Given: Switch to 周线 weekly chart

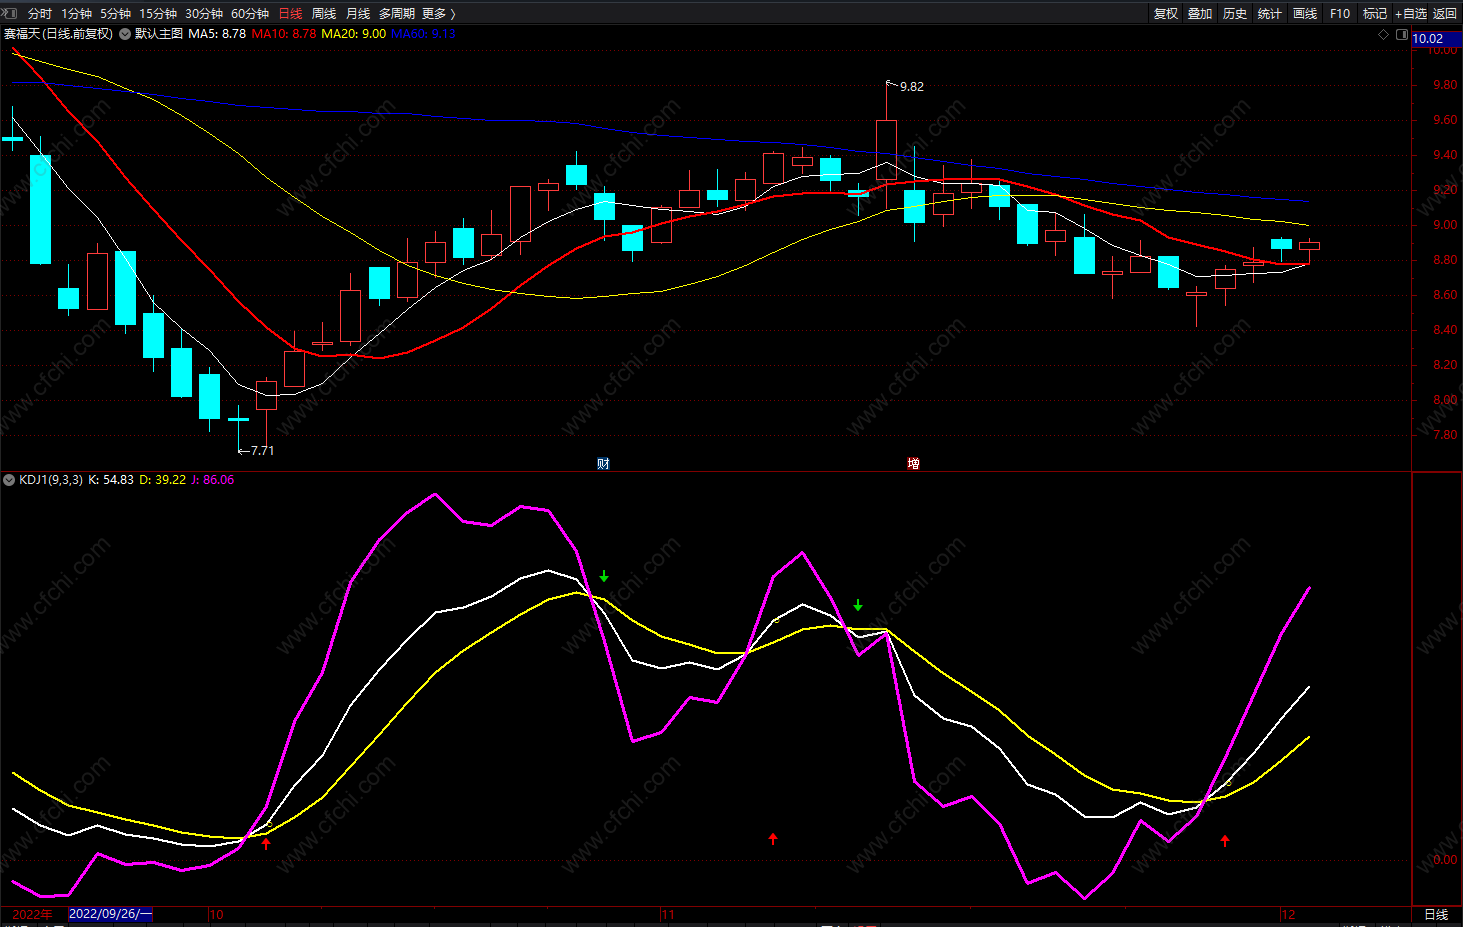Looking at the screenshot, I should 324,13.
